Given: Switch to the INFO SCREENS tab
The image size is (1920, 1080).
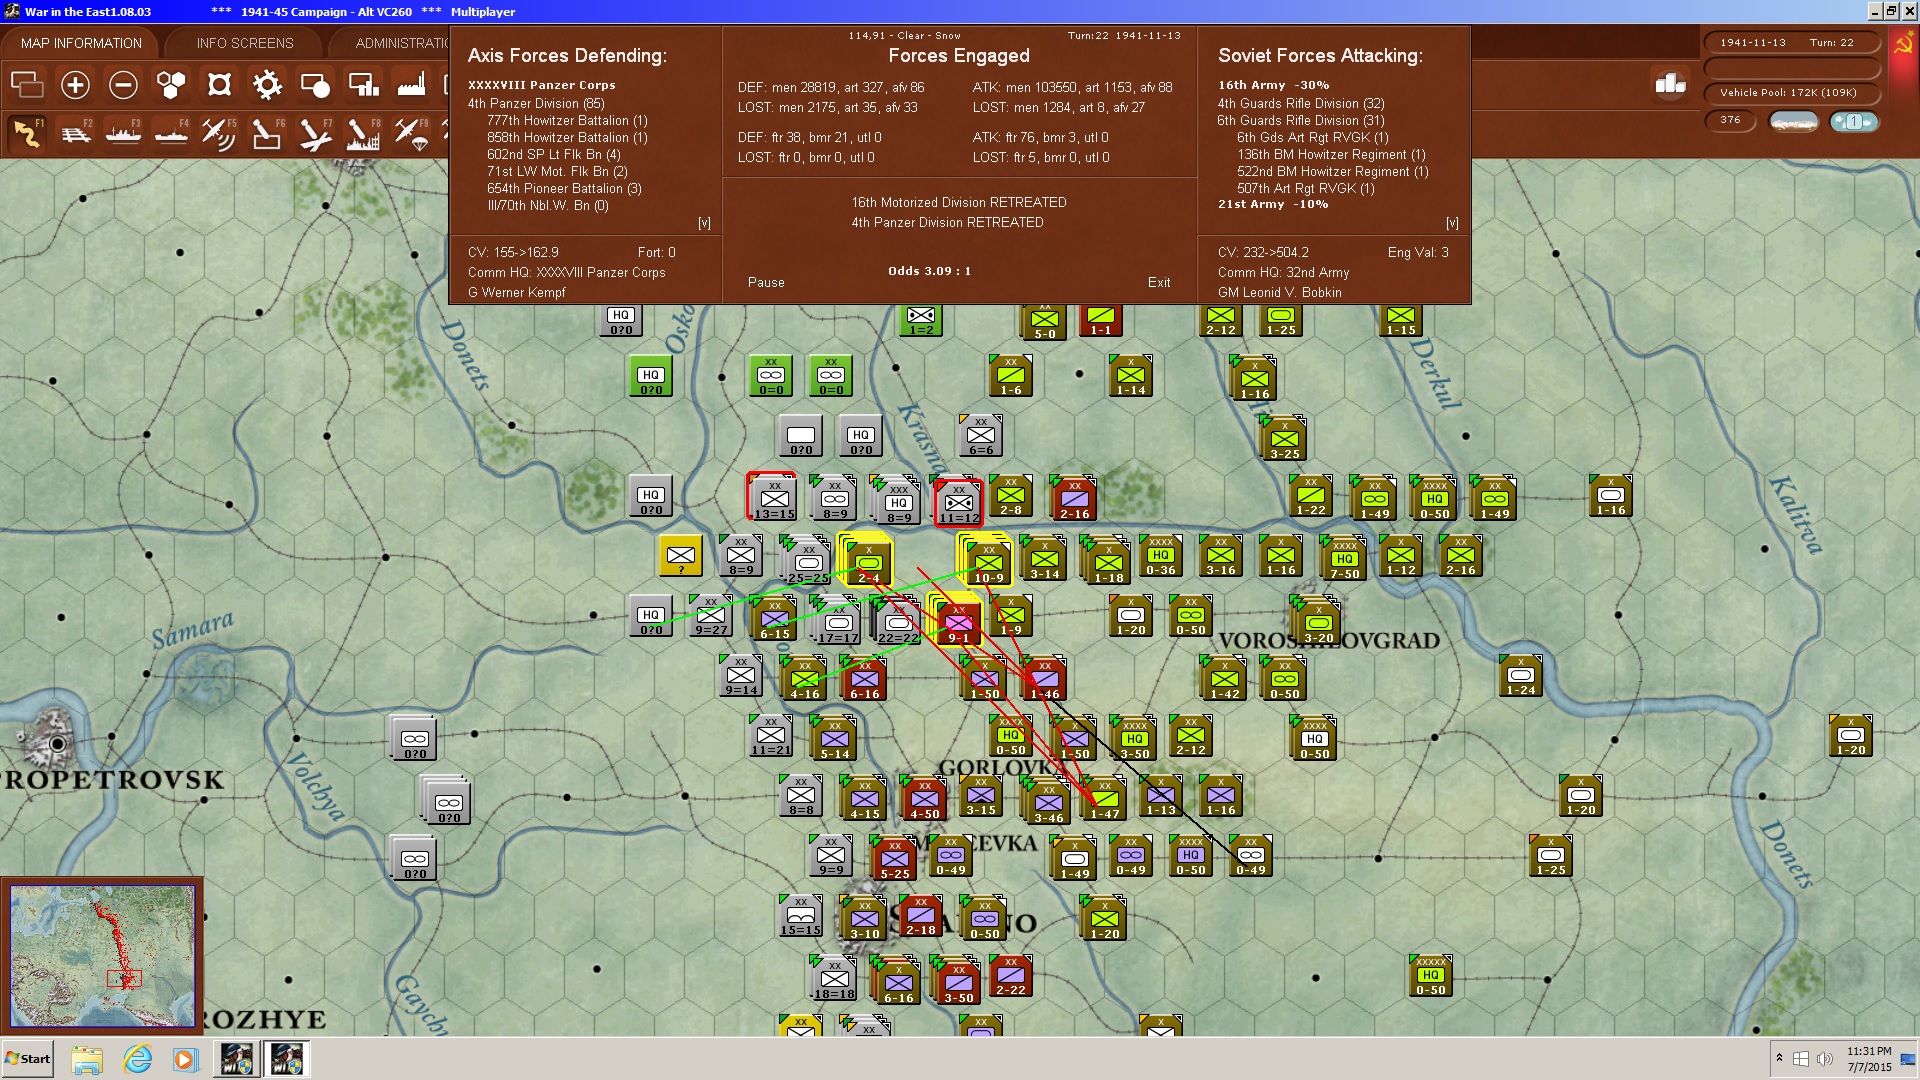Looking at the screenshot, I should [245, 43].
